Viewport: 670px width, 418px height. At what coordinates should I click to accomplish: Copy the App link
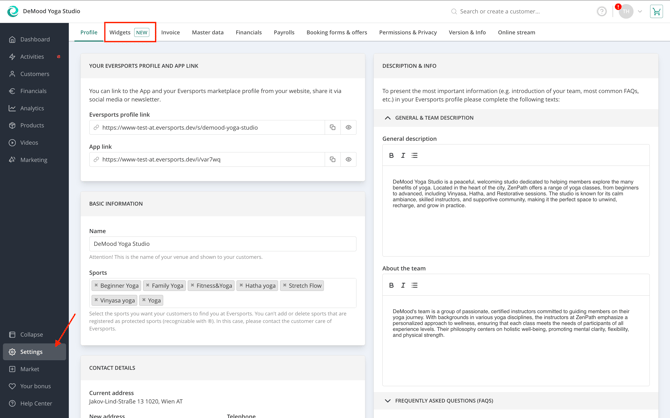click(x=332, y=159)
